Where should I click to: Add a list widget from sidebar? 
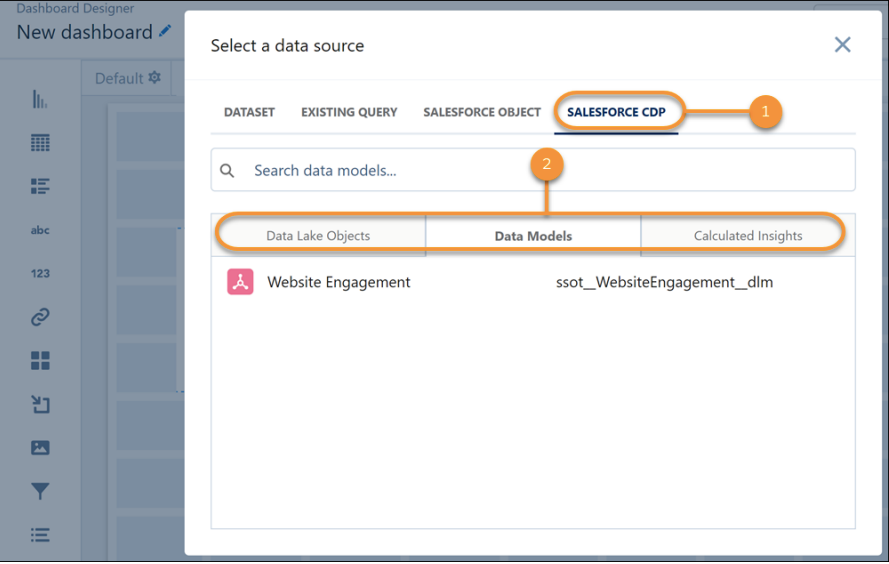pos(40,186)
